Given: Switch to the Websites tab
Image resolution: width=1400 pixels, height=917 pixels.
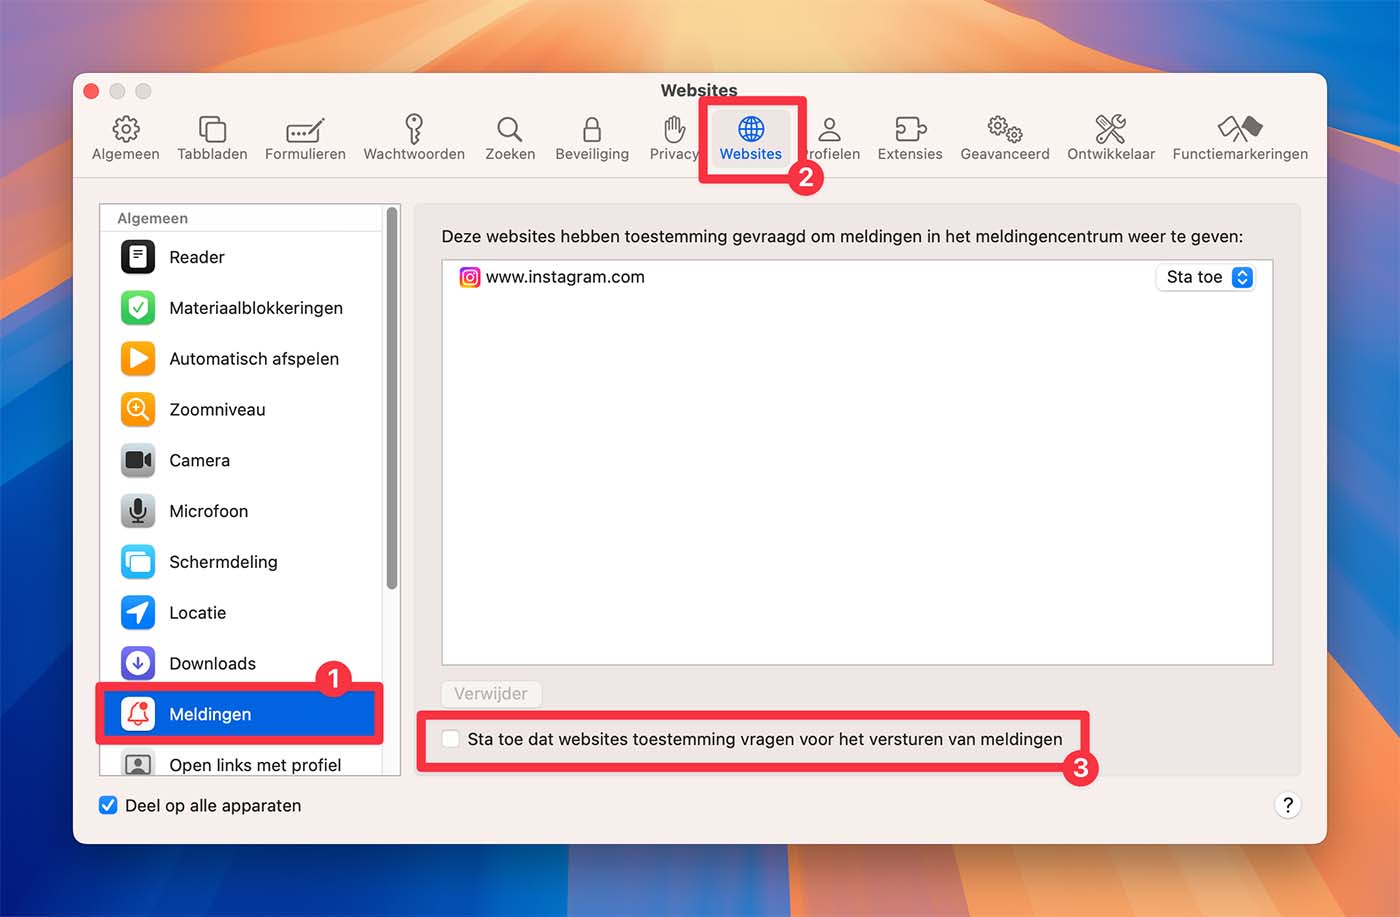Looking at the screenshot, I should (x=750, y=138).
